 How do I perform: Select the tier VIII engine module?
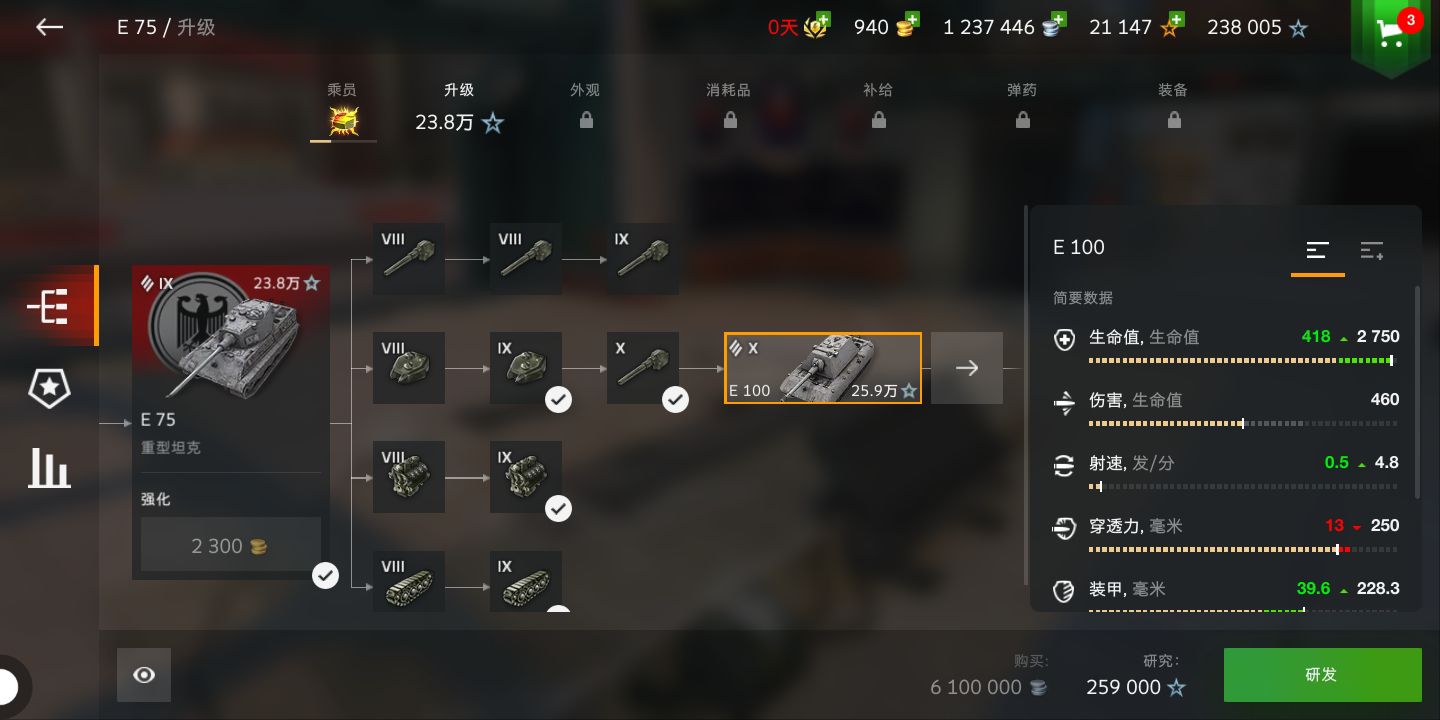(409, 477)
